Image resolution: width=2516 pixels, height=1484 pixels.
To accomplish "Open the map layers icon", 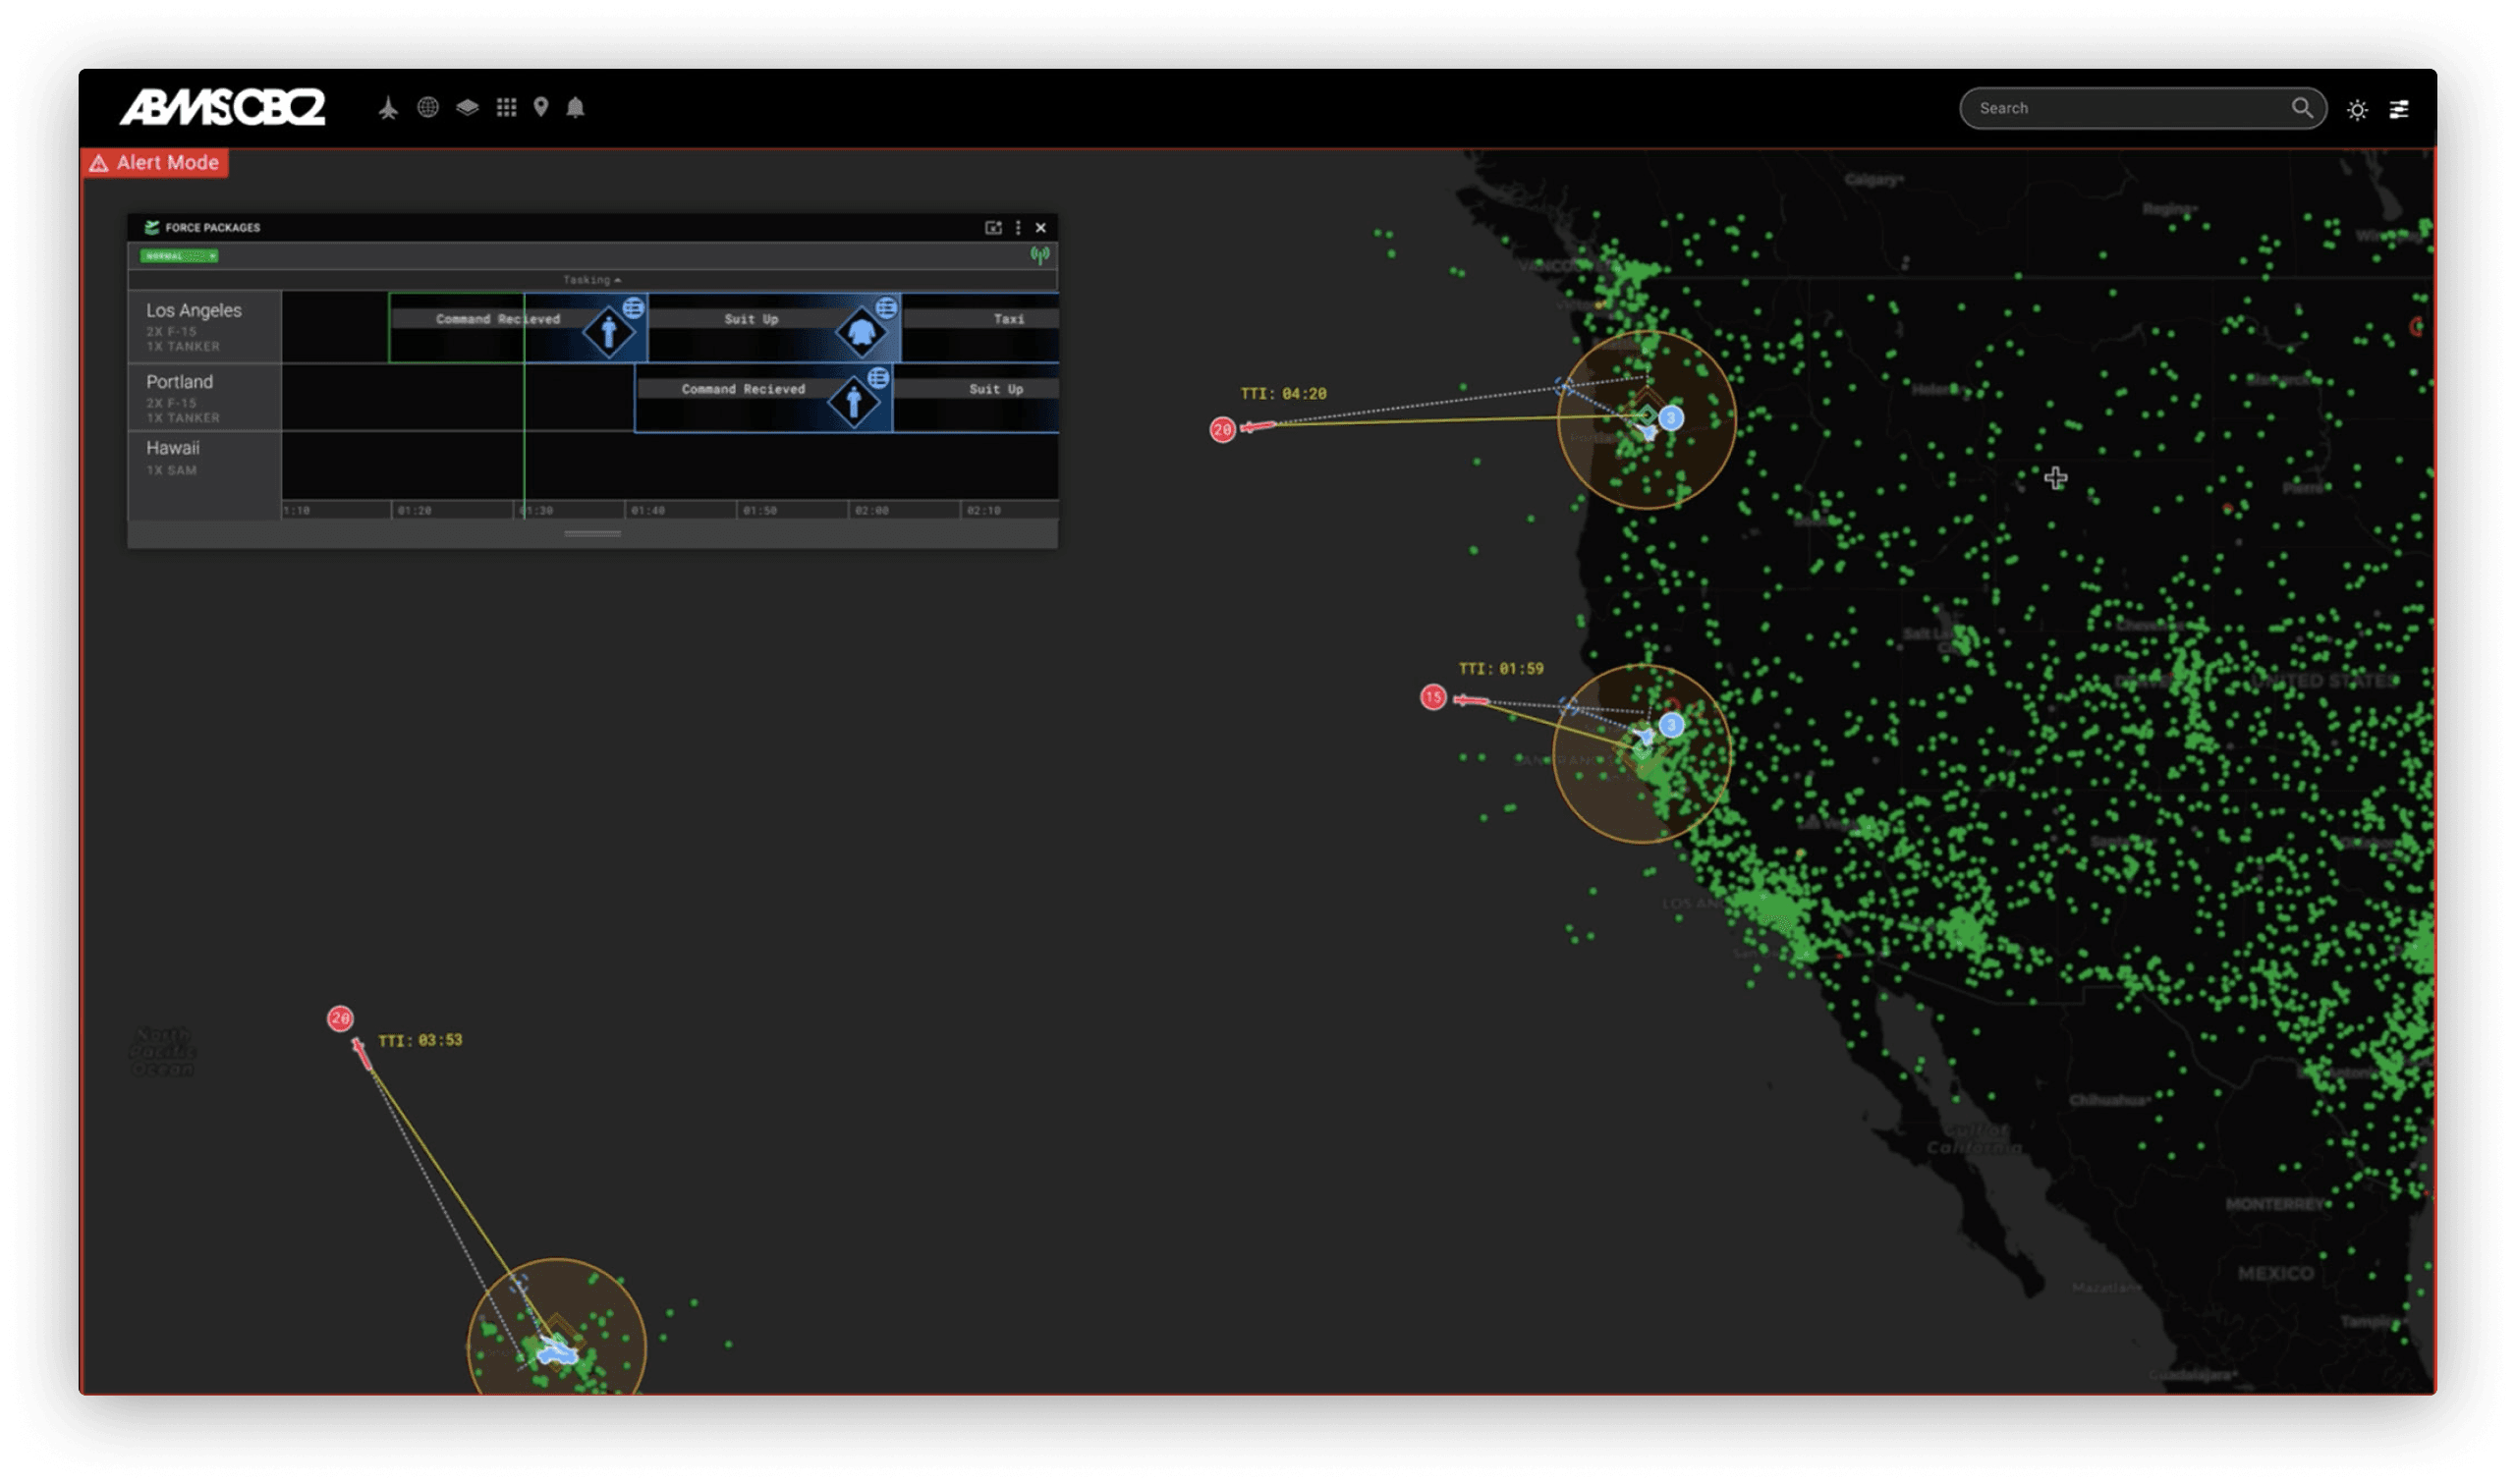I will pos(467,108).
